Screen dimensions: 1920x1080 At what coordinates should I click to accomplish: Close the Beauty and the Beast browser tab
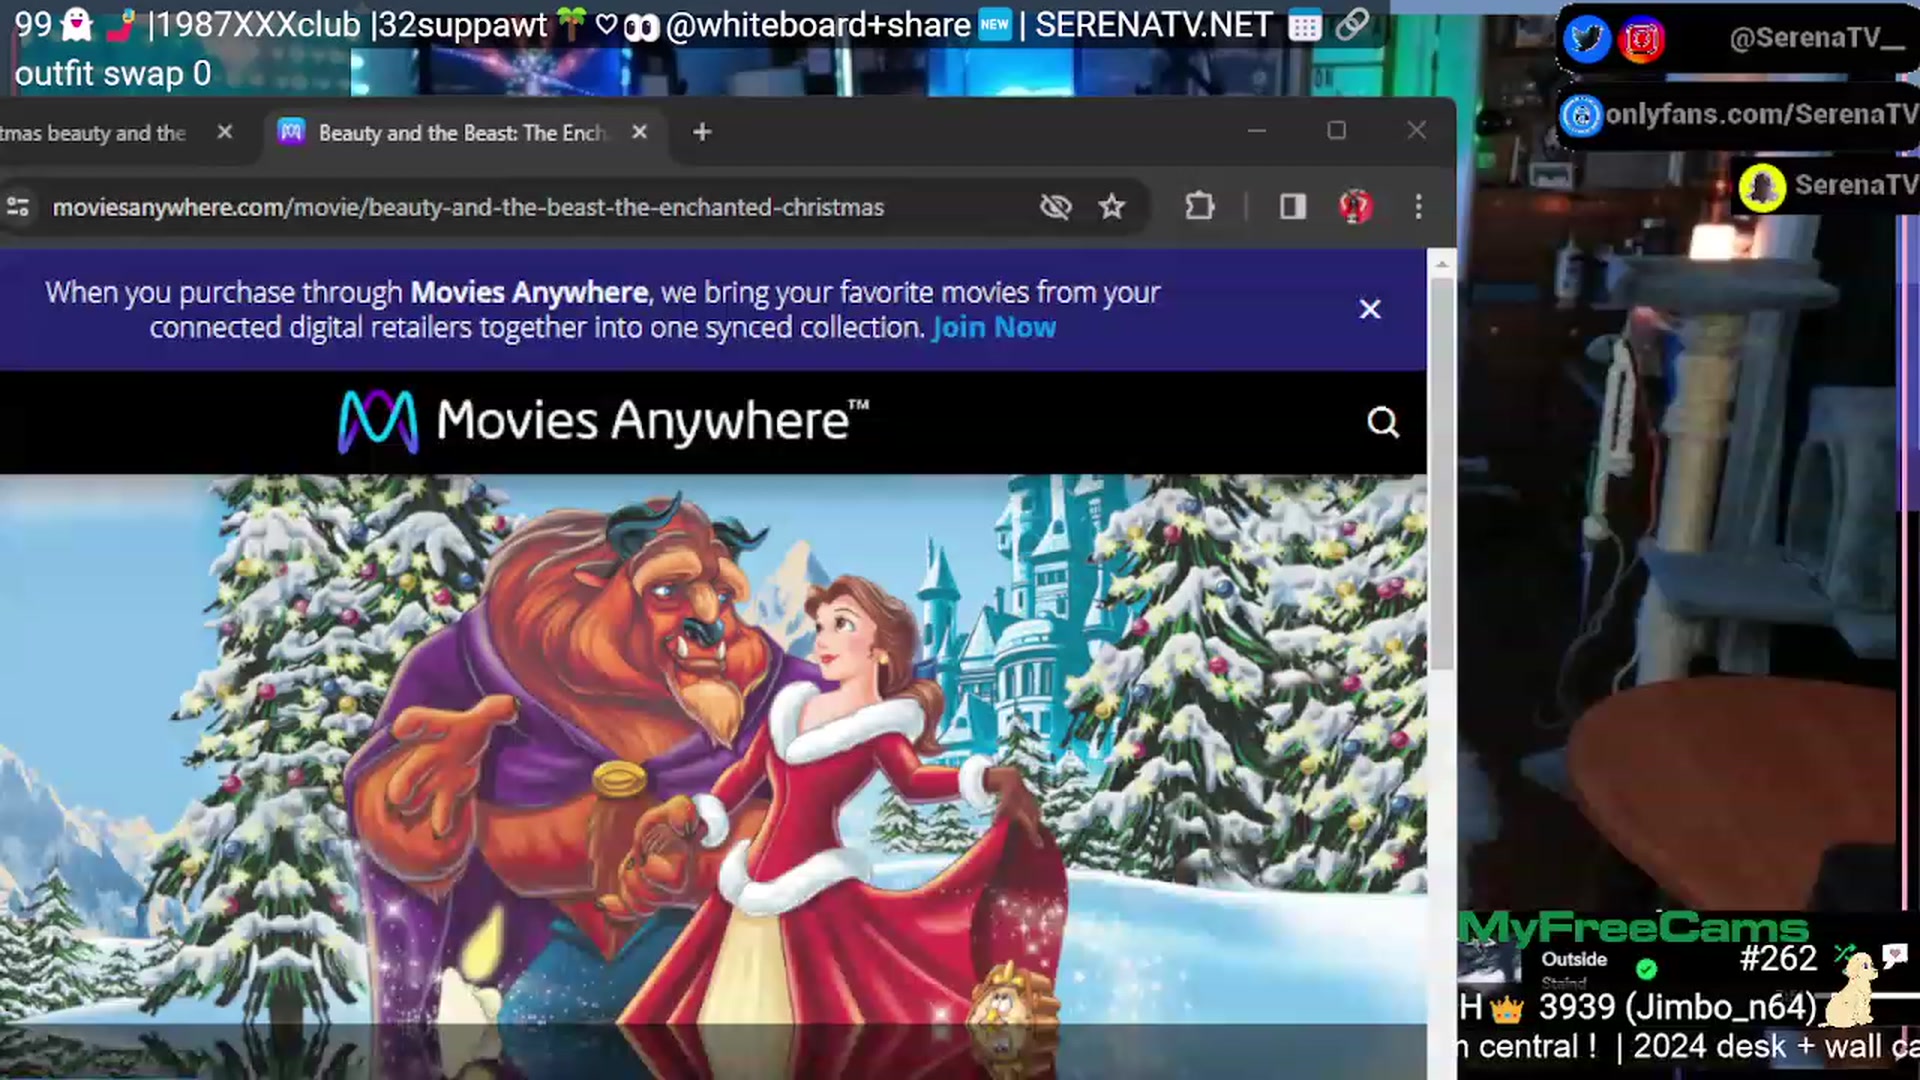640,132
